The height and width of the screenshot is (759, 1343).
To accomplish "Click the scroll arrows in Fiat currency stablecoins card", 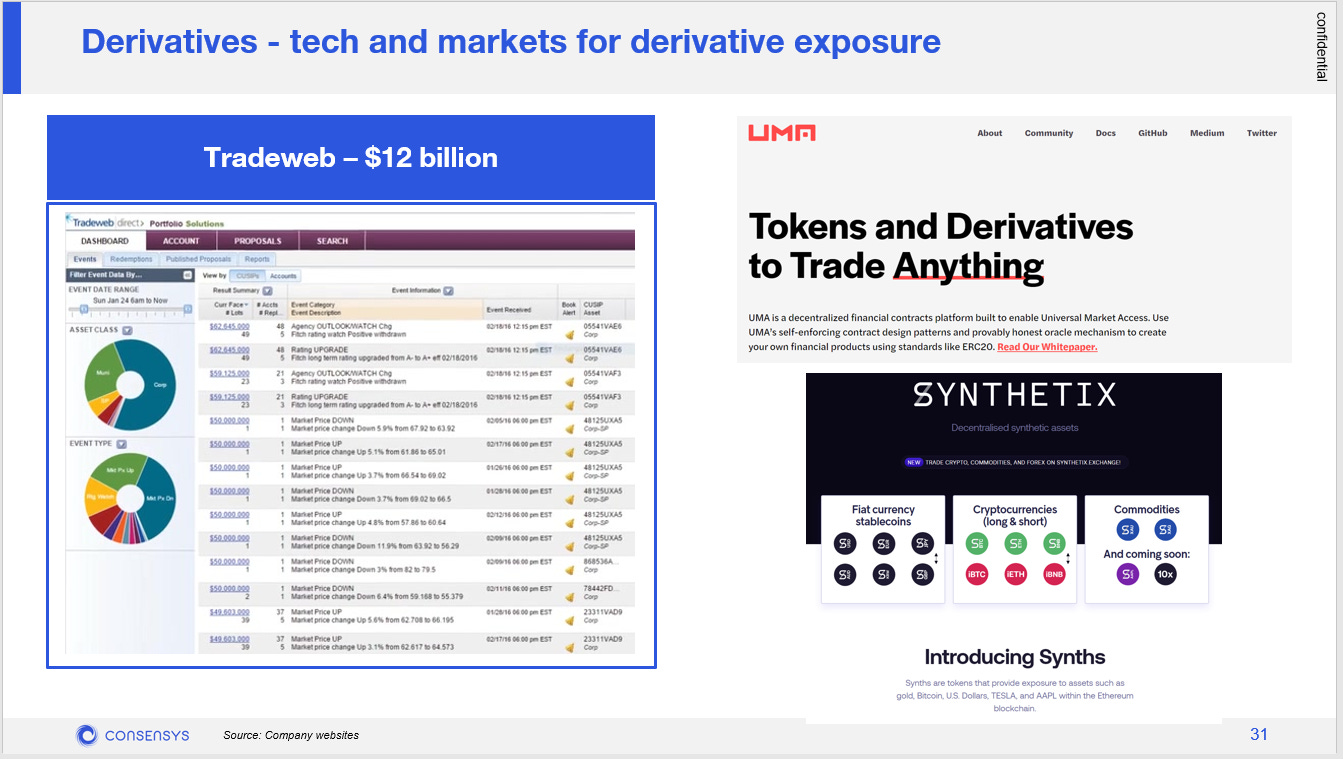I will pos(936,560).
